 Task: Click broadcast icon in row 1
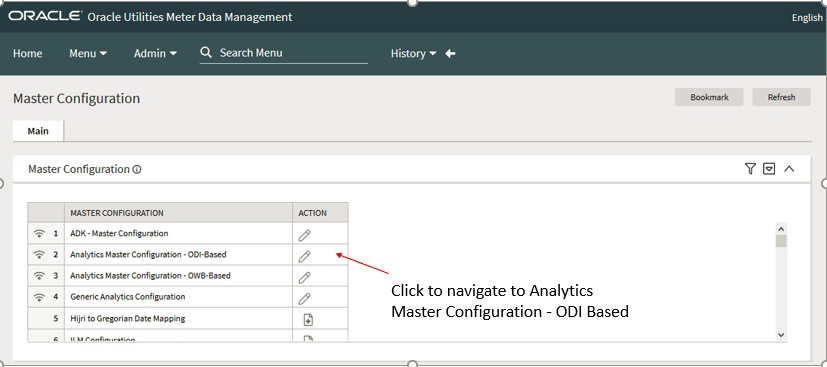click(39, 234)
